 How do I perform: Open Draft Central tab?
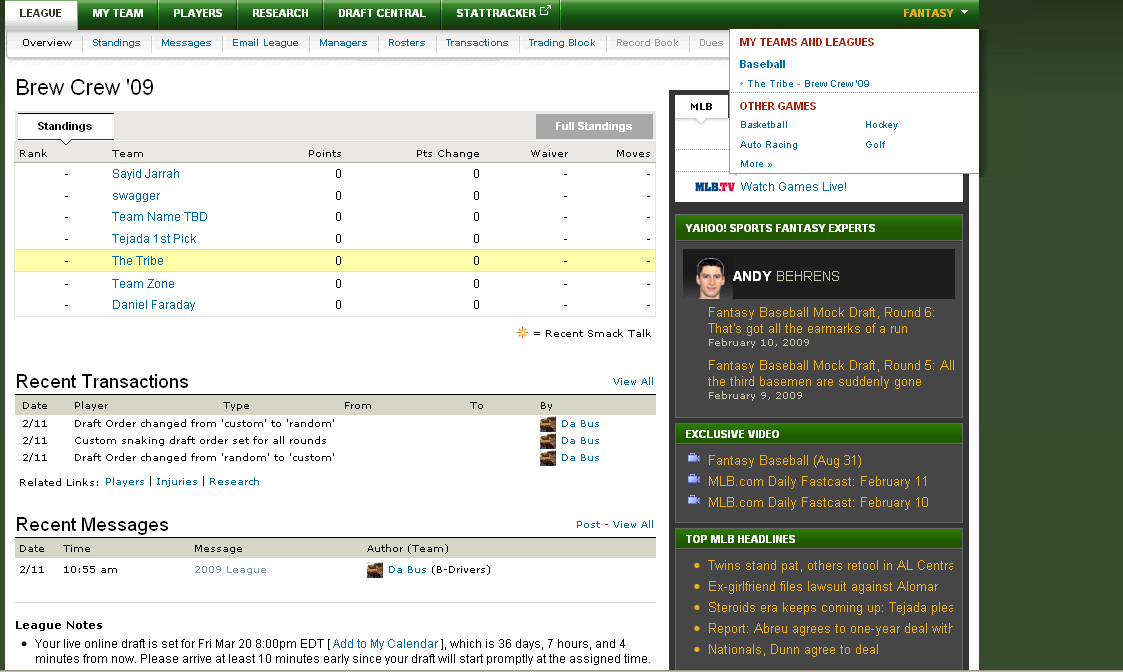coord(382,13)
